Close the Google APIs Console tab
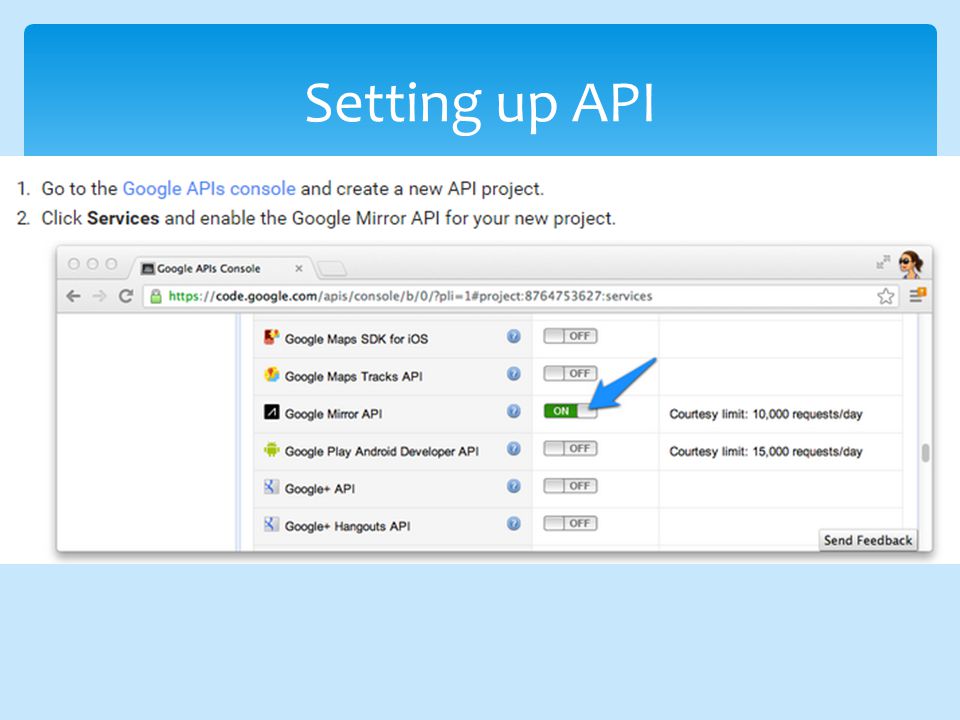This screenshot has height=720, width=960. point(299,269)
